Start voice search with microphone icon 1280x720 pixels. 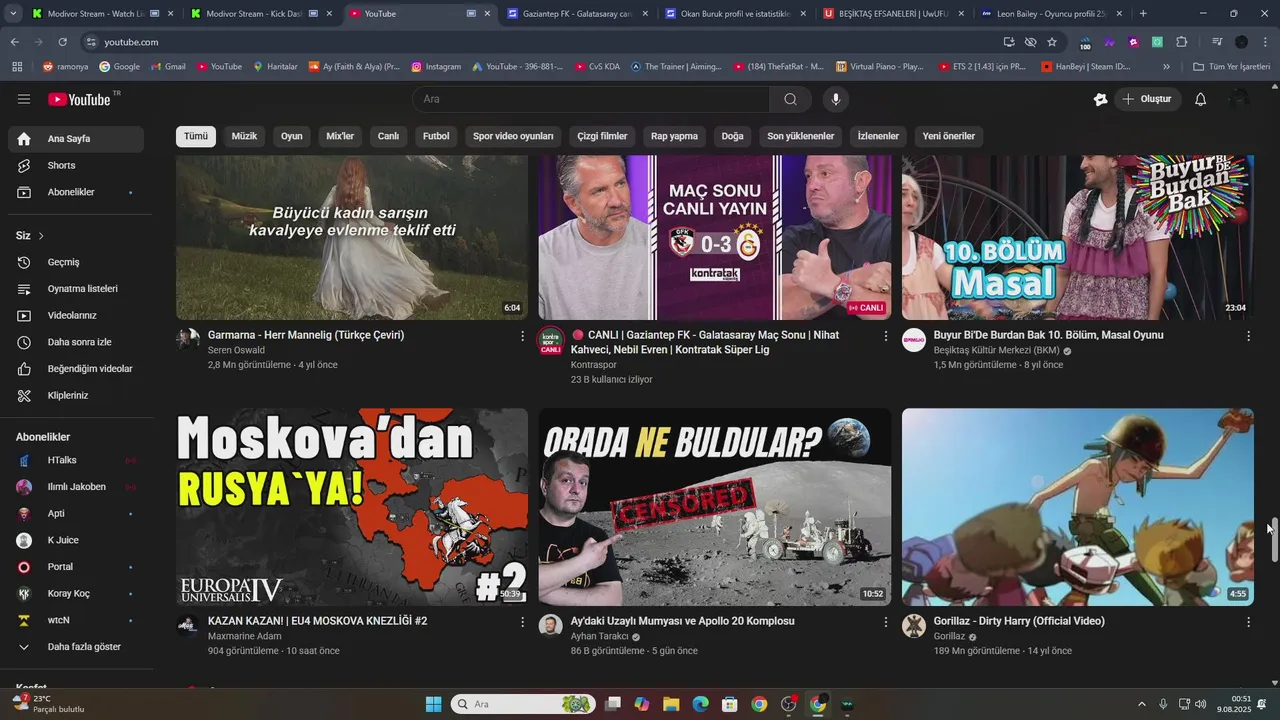836,99
